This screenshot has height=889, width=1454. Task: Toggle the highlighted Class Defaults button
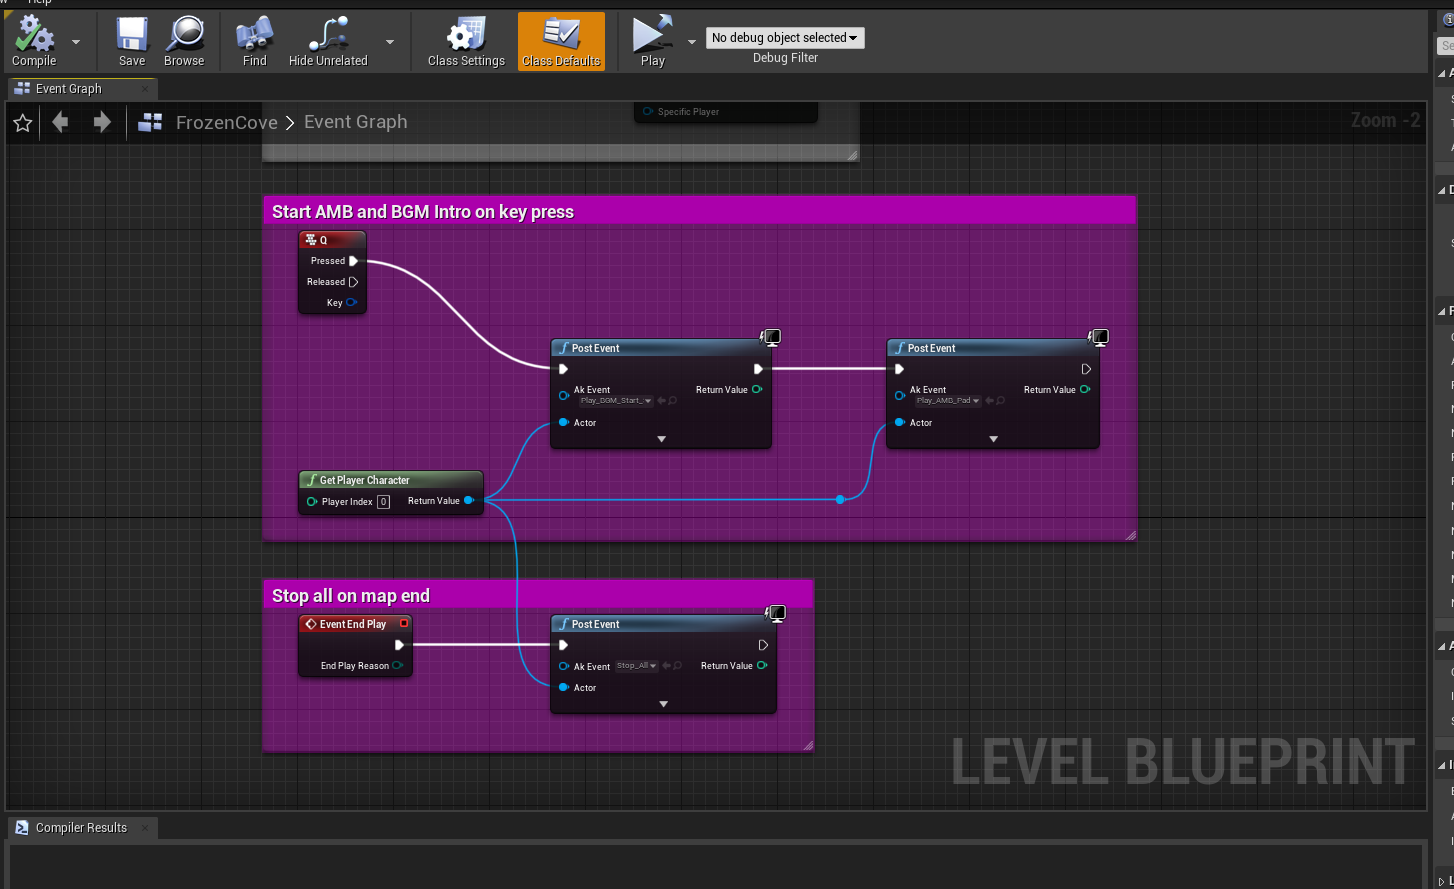561,42
